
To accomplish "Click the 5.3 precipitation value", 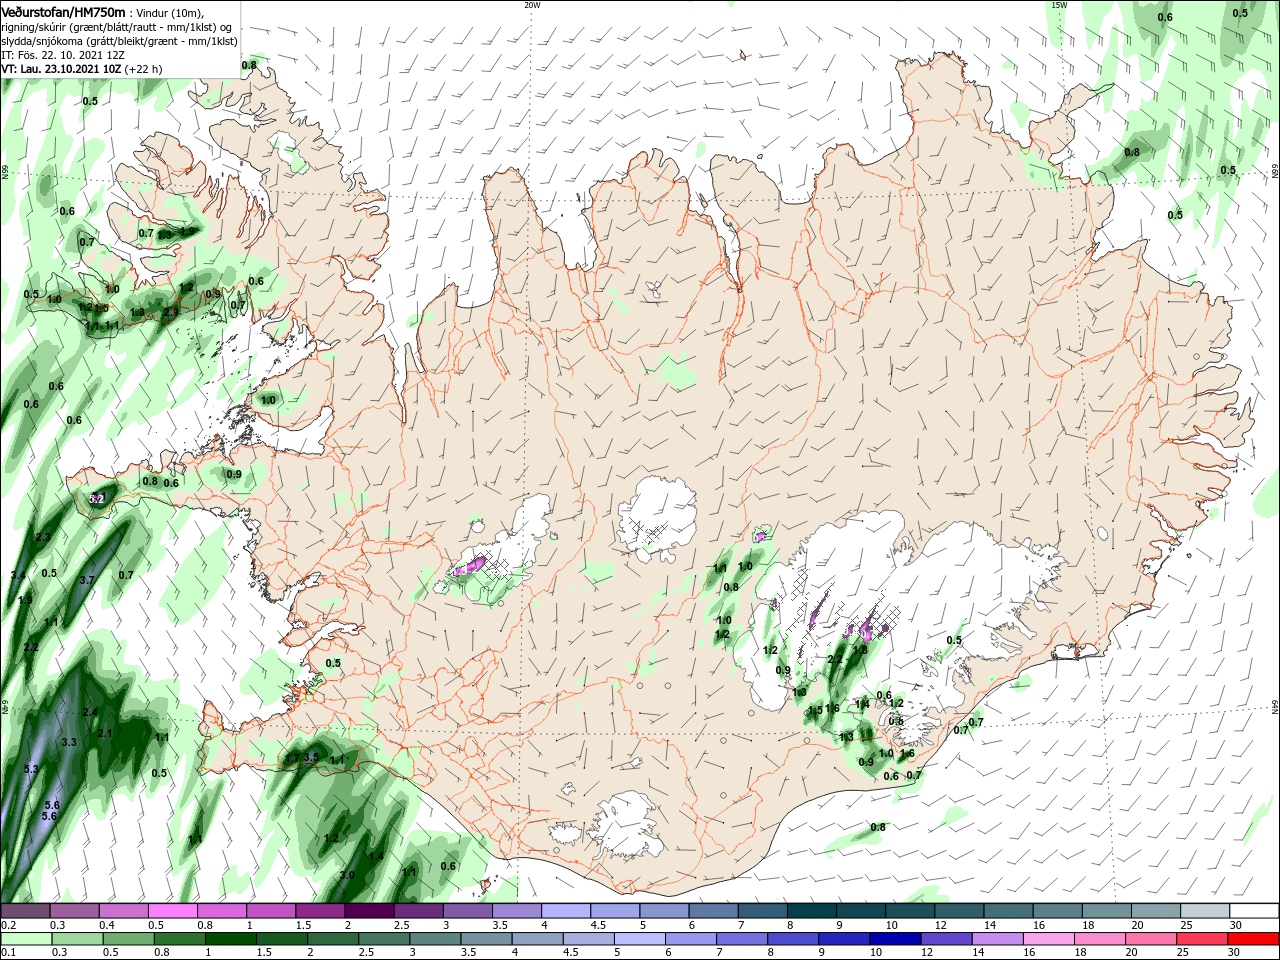I will (x=30, y=768).
